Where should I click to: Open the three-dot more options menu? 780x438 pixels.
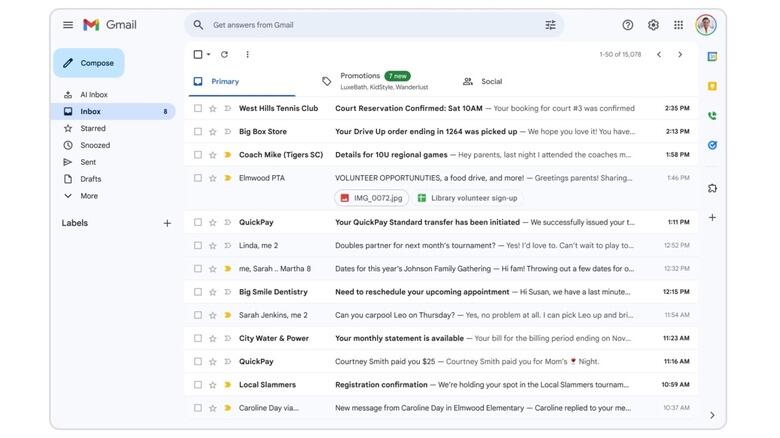[x=248, y=55]
